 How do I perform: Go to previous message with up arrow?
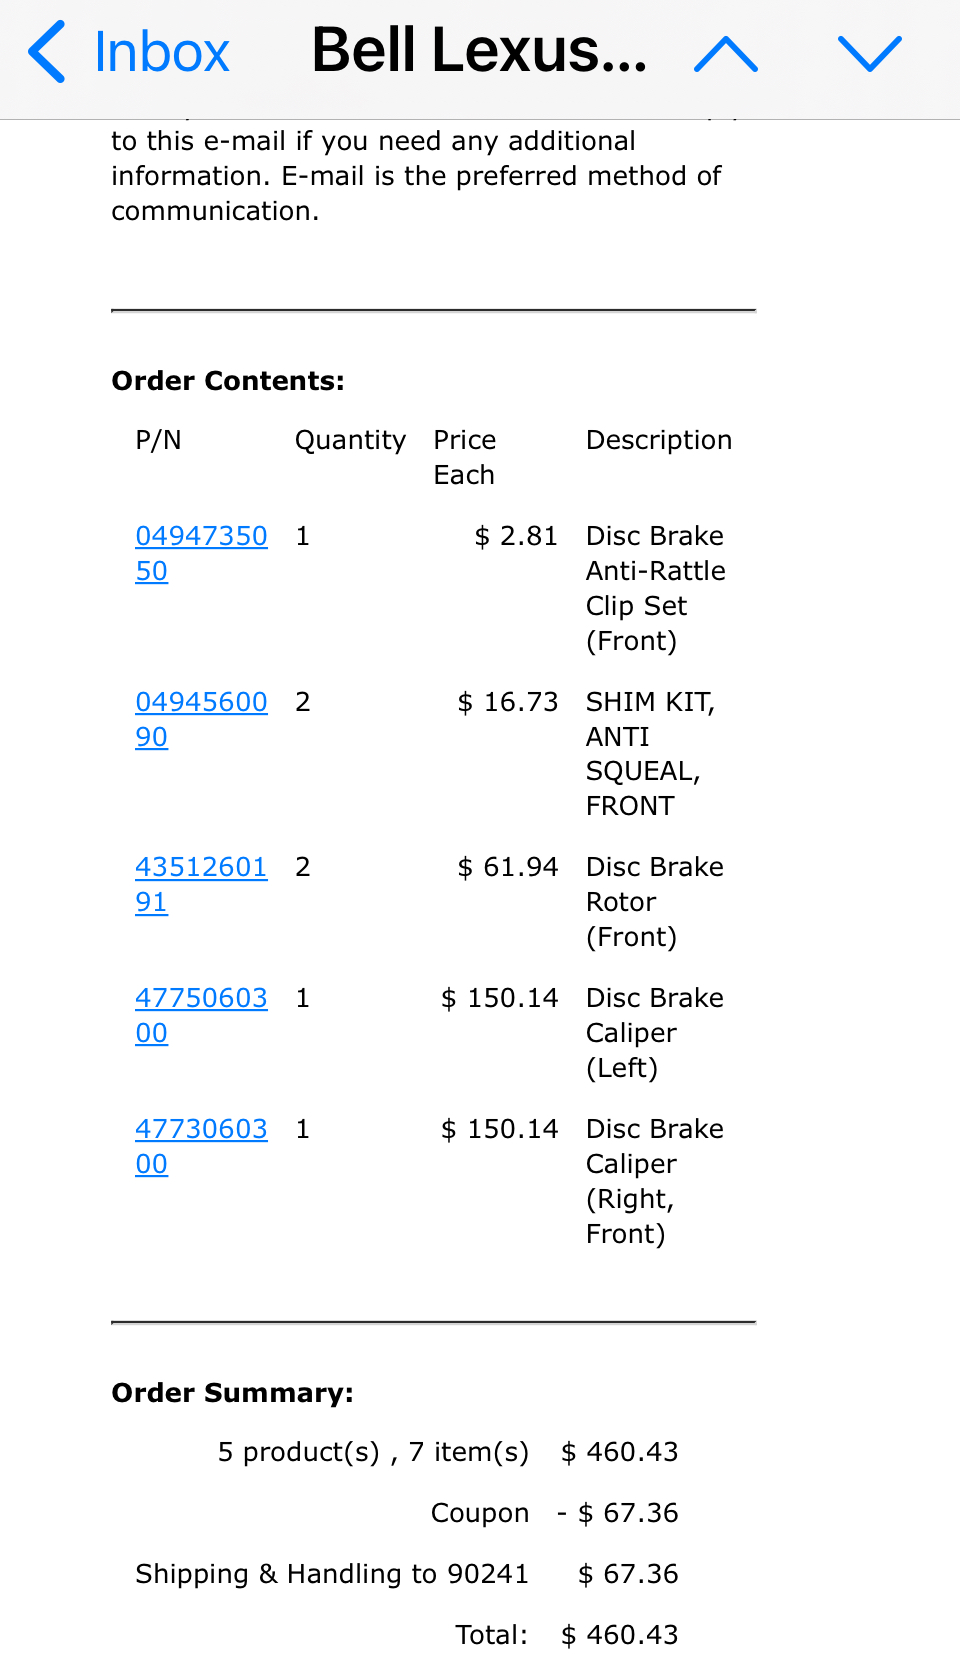[x=726, y=54]
